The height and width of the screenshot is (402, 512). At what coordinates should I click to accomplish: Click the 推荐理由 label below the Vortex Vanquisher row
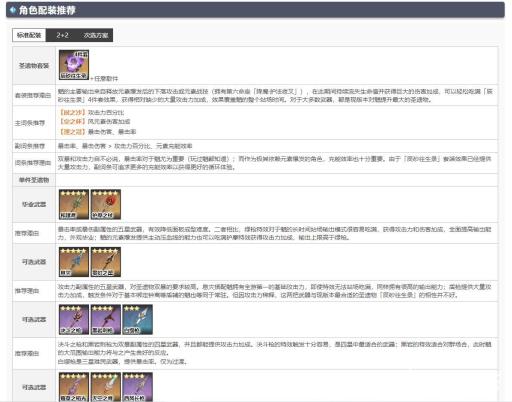[27, 291]
